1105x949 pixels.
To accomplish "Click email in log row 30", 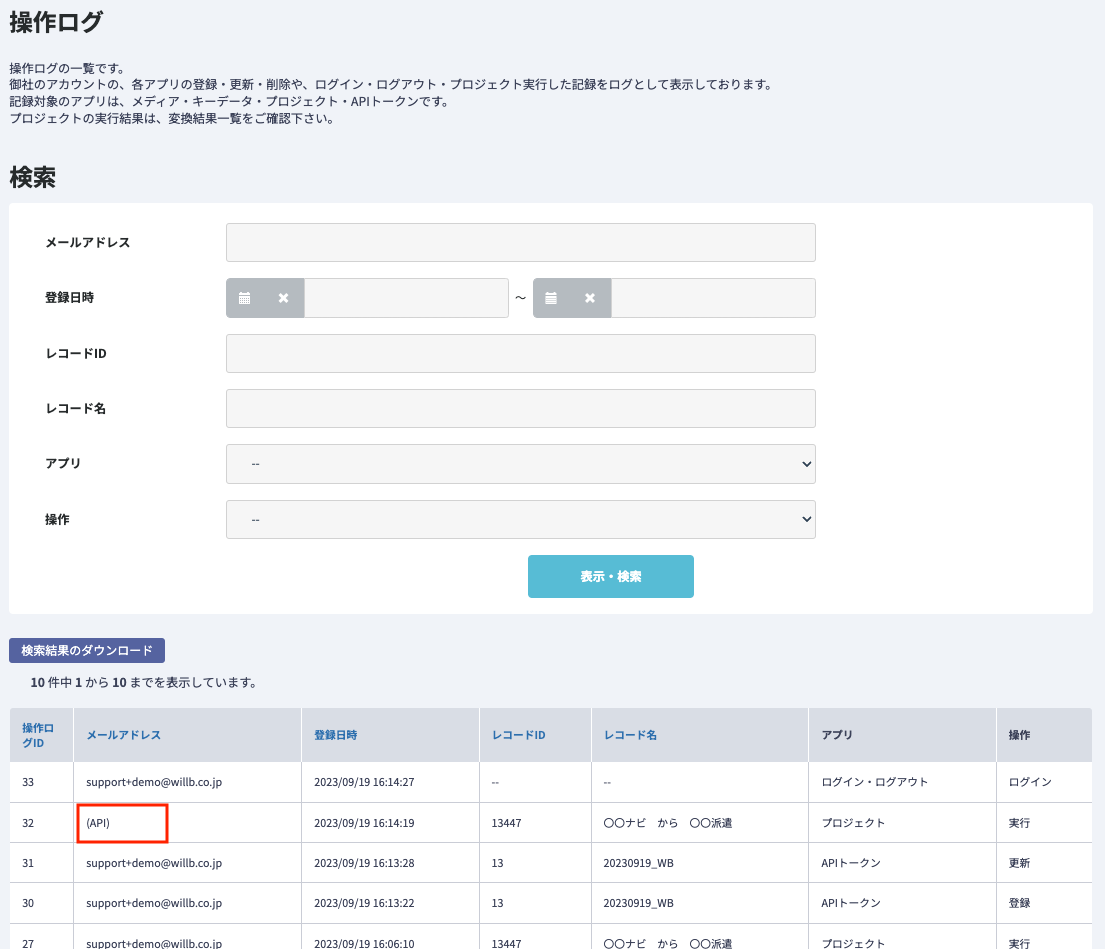I will 154,903.
